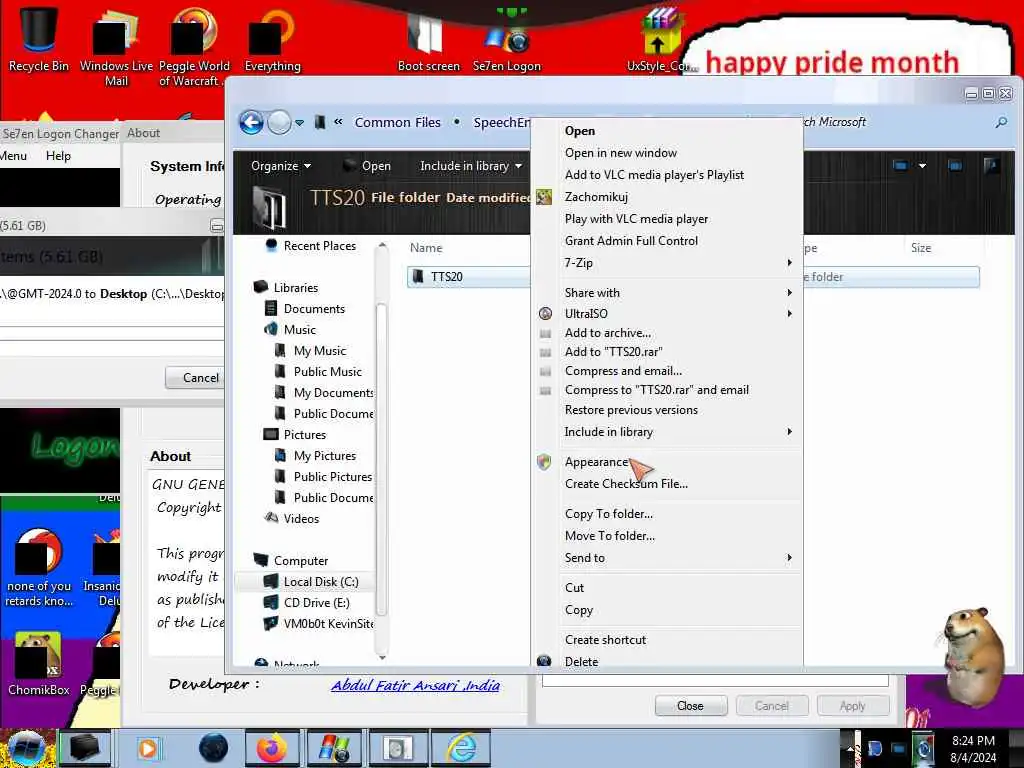Screen dimensions: 1024x768
Task: Click the address bar's double chevron
Action: 338,121
